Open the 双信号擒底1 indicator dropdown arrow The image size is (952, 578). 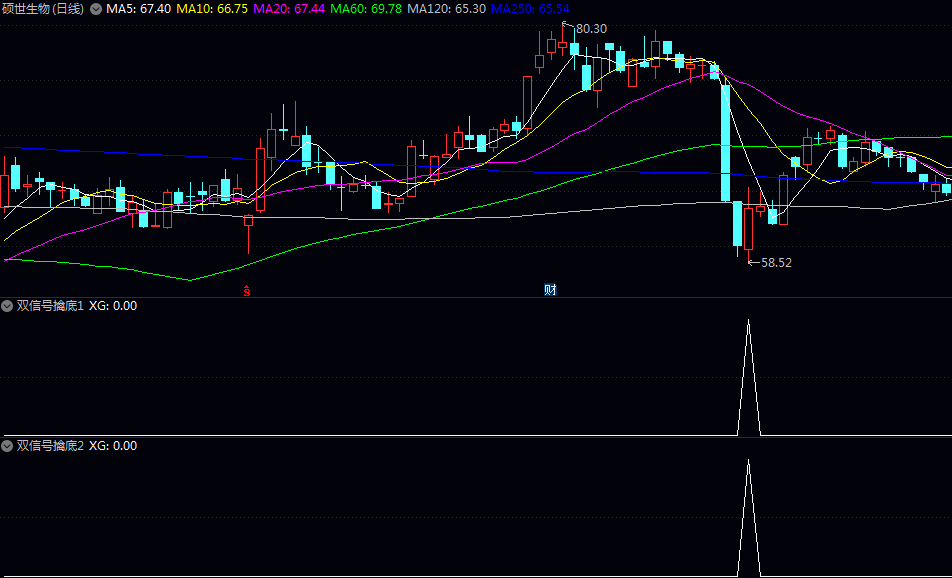7,306
